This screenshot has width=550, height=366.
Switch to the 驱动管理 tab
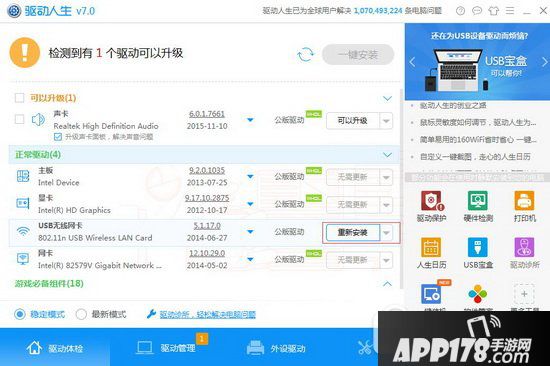coord(166,348)
